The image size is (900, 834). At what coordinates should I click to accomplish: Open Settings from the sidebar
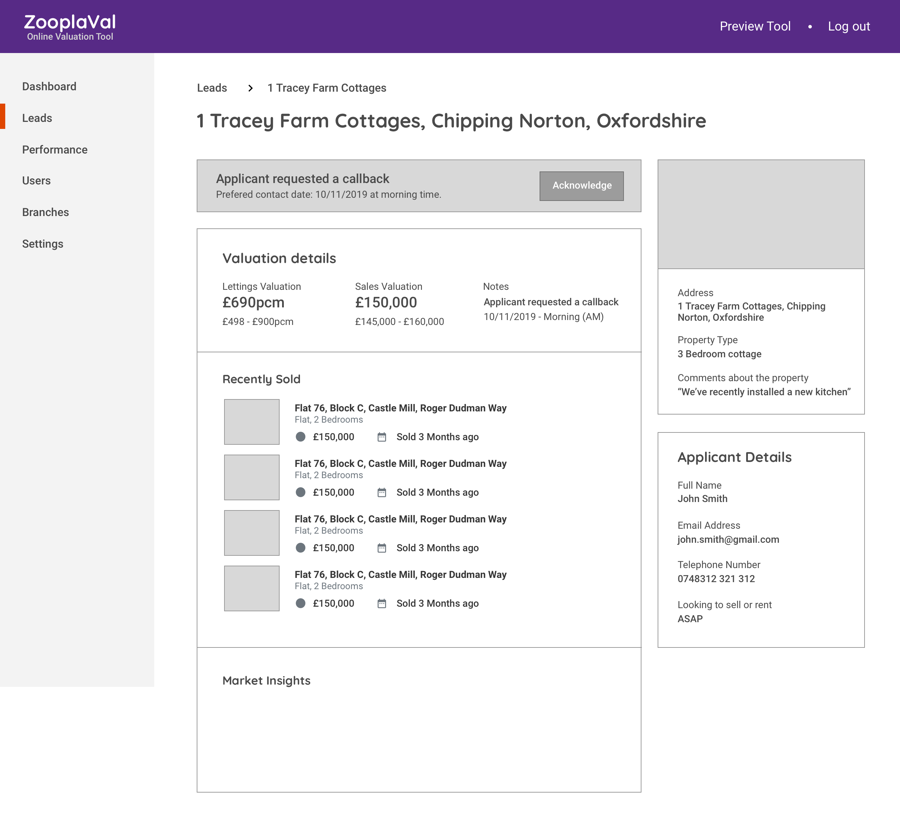(42, 244)
